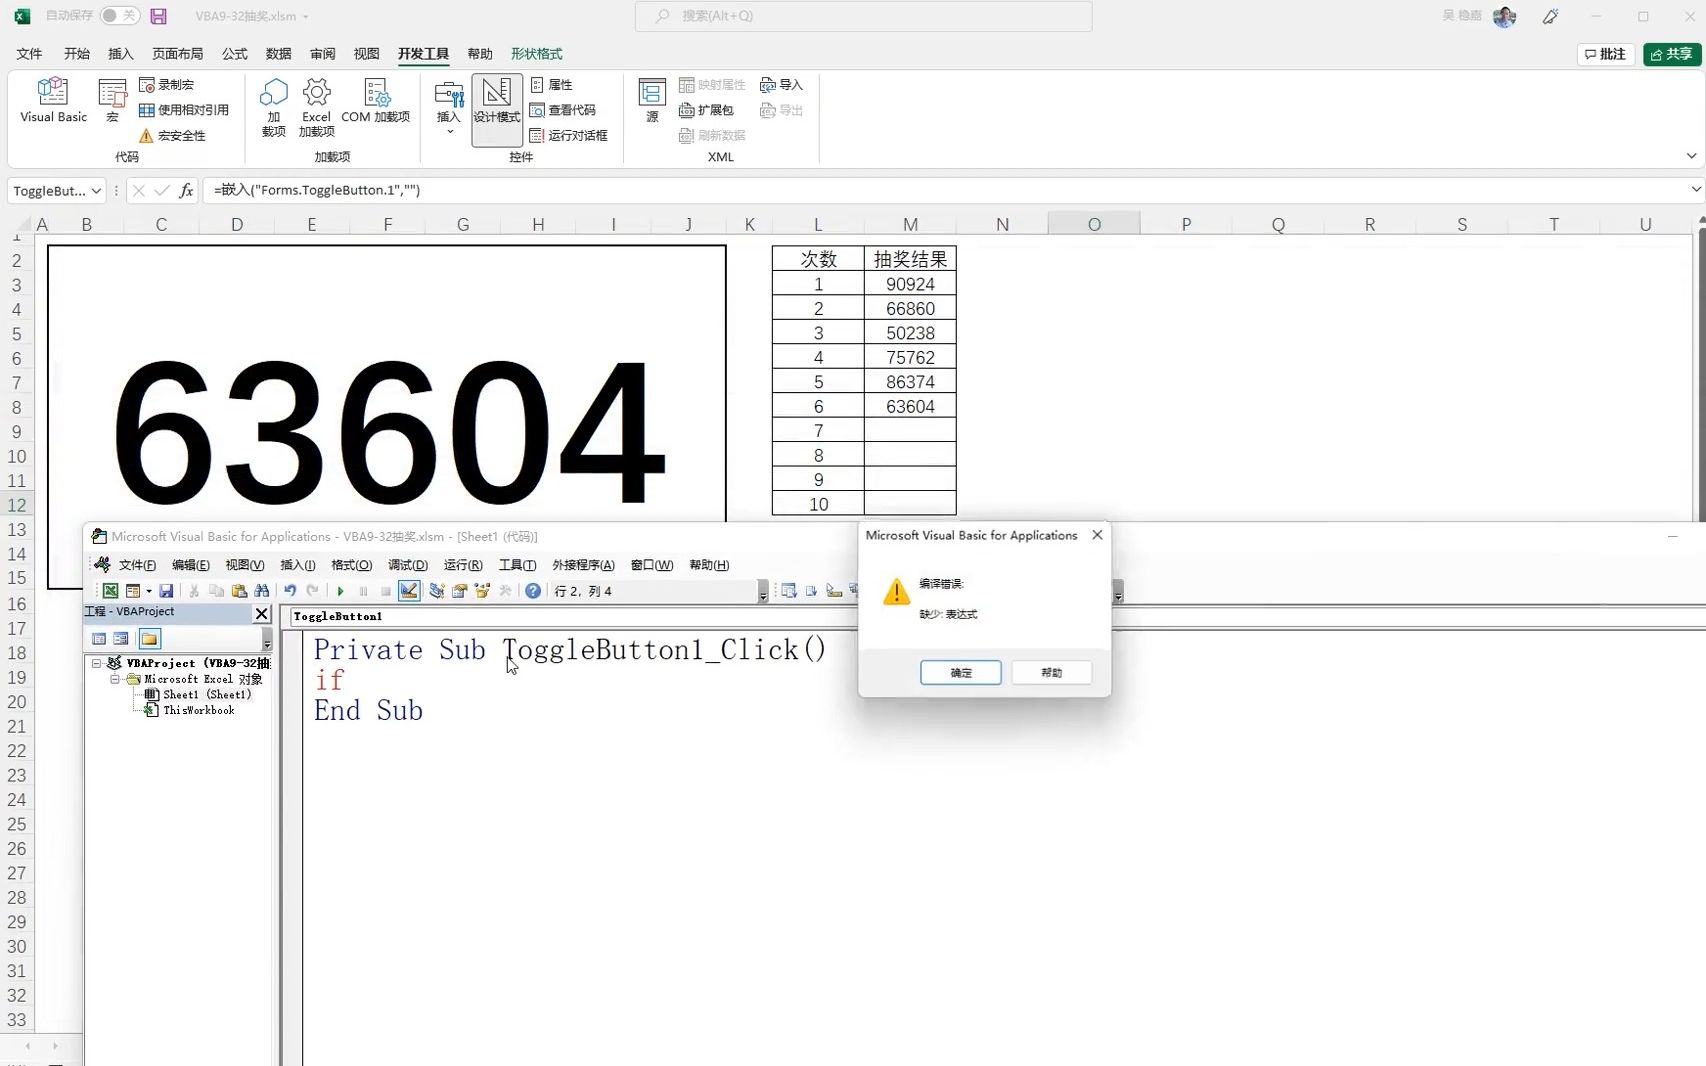Open Visual Basic editor from 开发工具 ribbon

coord(52,100)
